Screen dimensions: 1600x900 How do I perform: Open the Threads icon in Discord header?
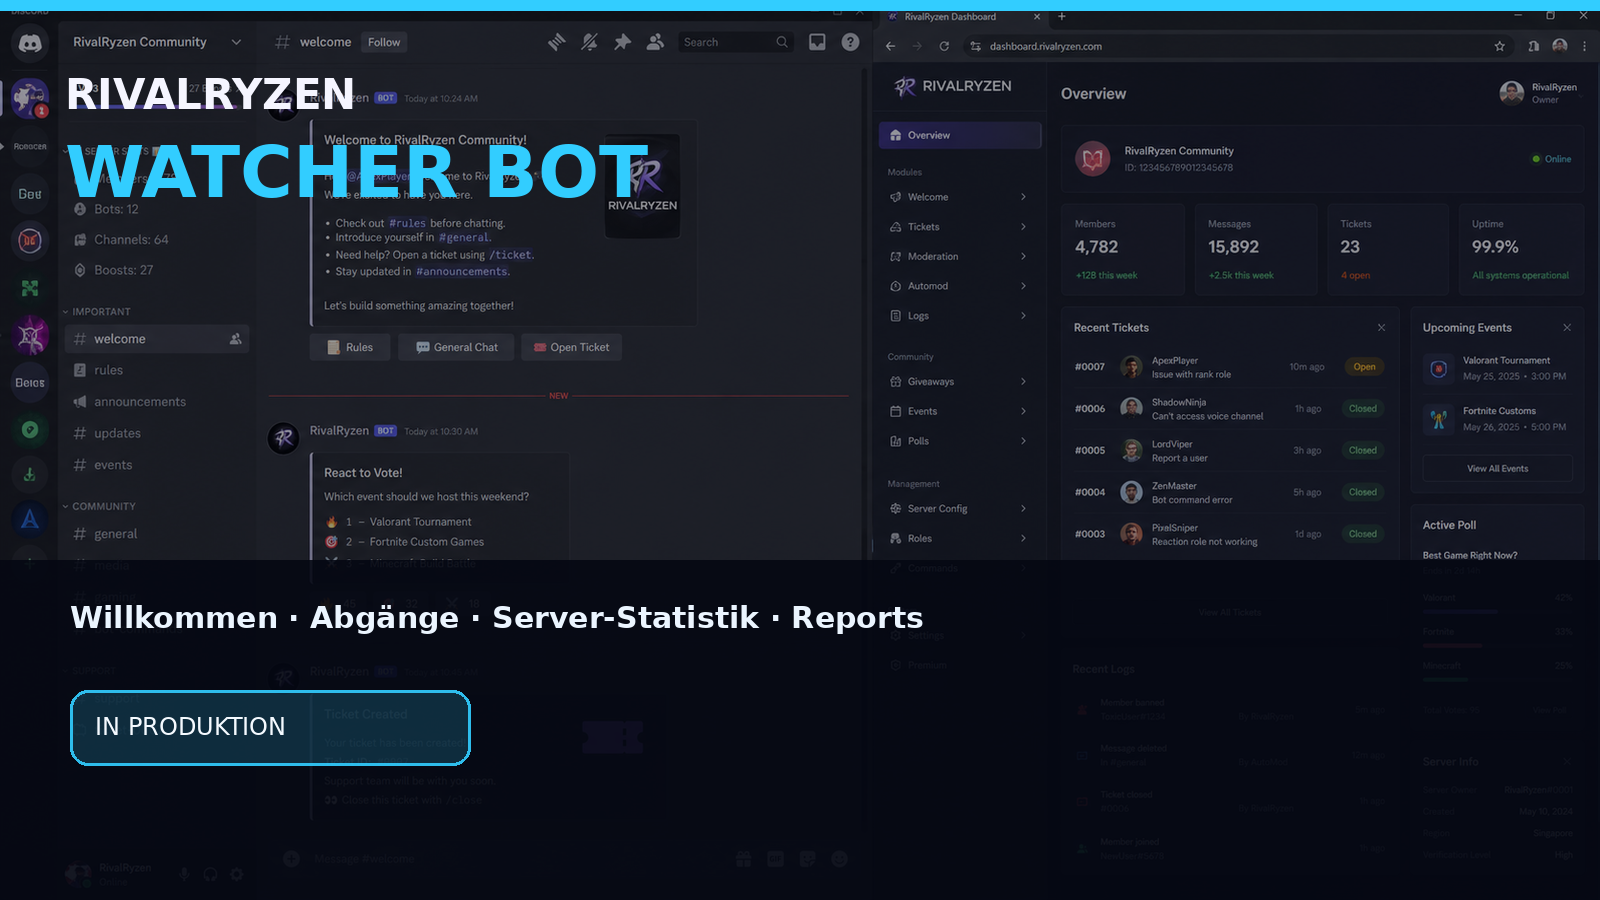[557, 42]
